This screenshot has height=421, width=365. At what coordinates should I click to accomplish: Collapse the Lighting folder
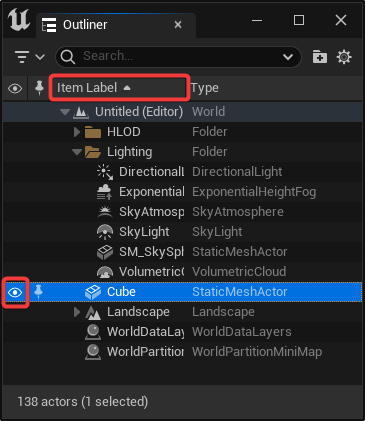coord(77,152)
